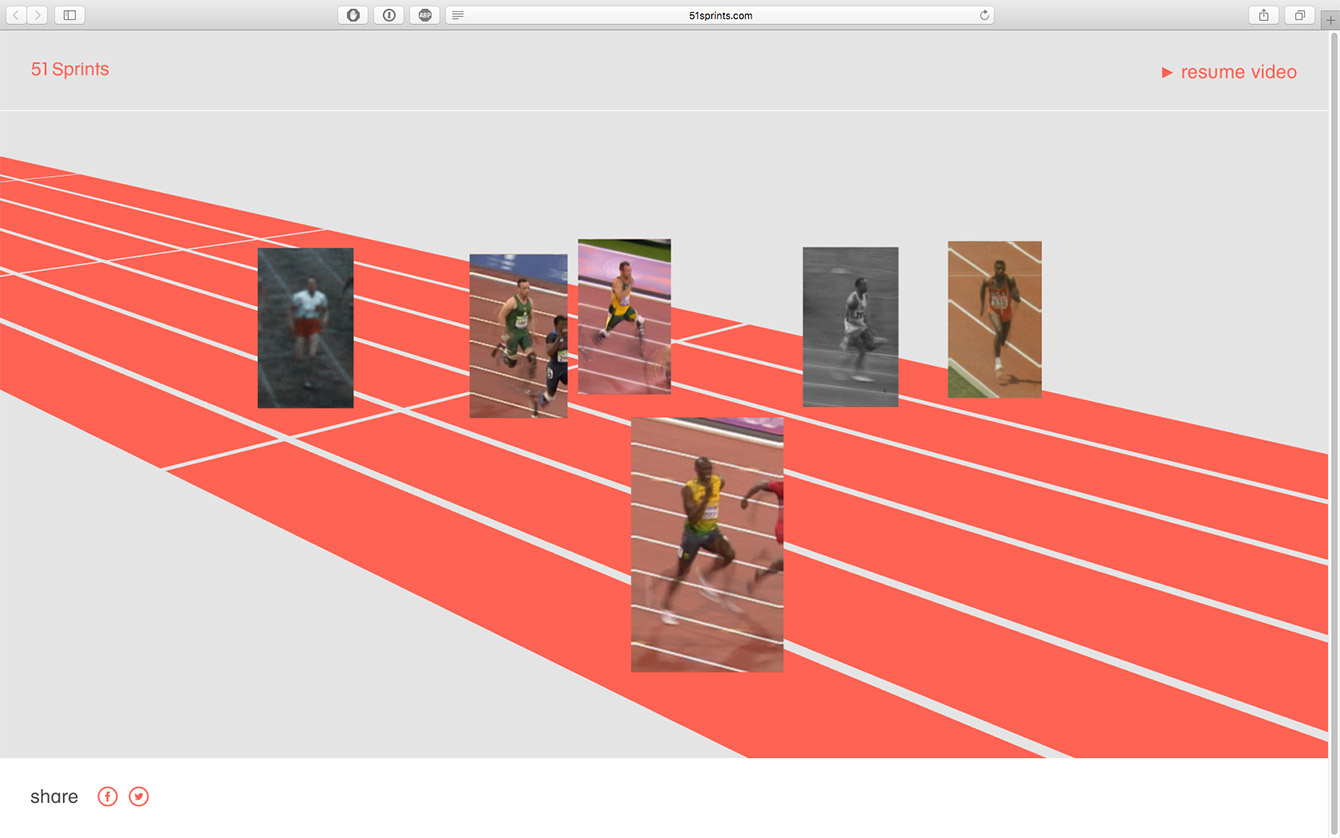Select the green-uniform runner beside a dark-clad runner
This screenshot has height=838, width=1340.
point(518,336)
